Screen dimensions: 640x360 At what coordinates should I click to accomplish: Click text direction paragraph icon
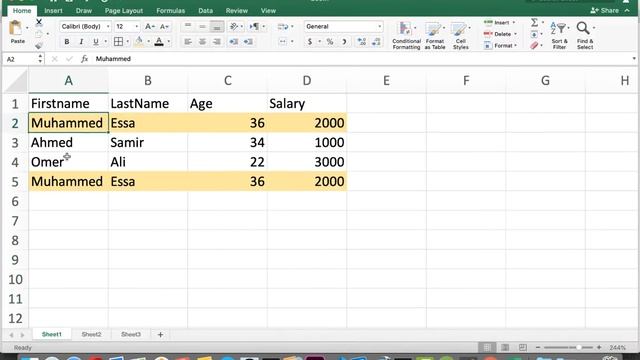point(254,27)
